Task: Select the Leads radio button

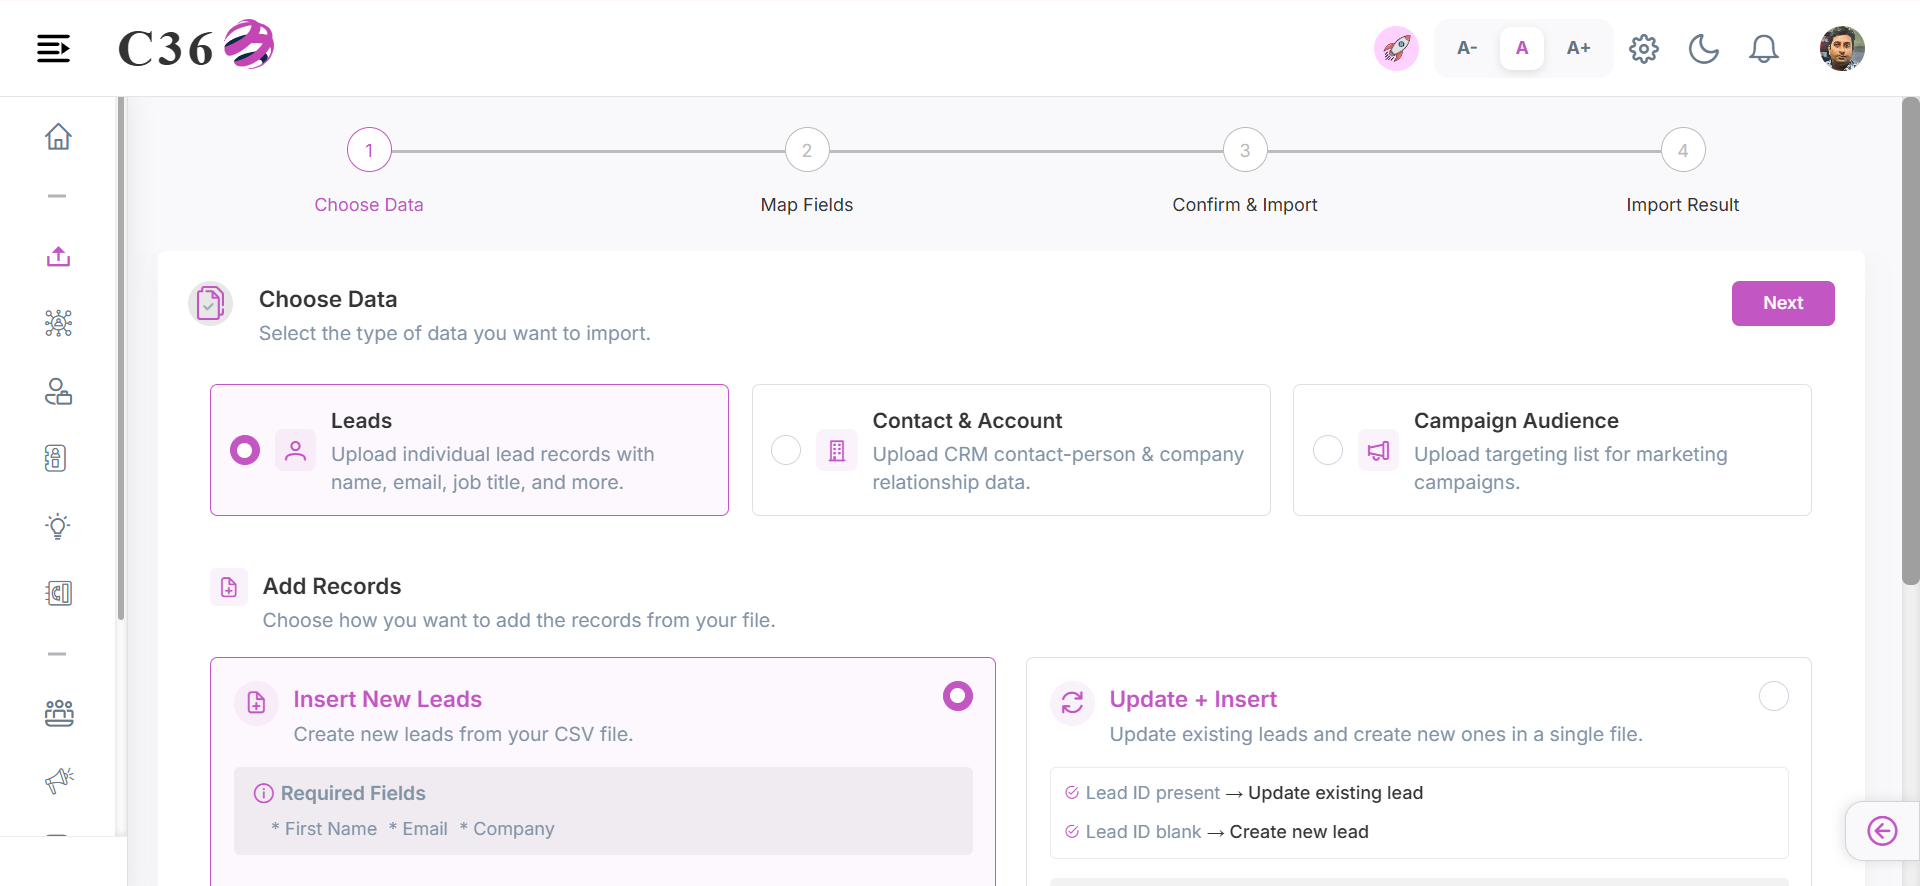Action: coord(245,450)
